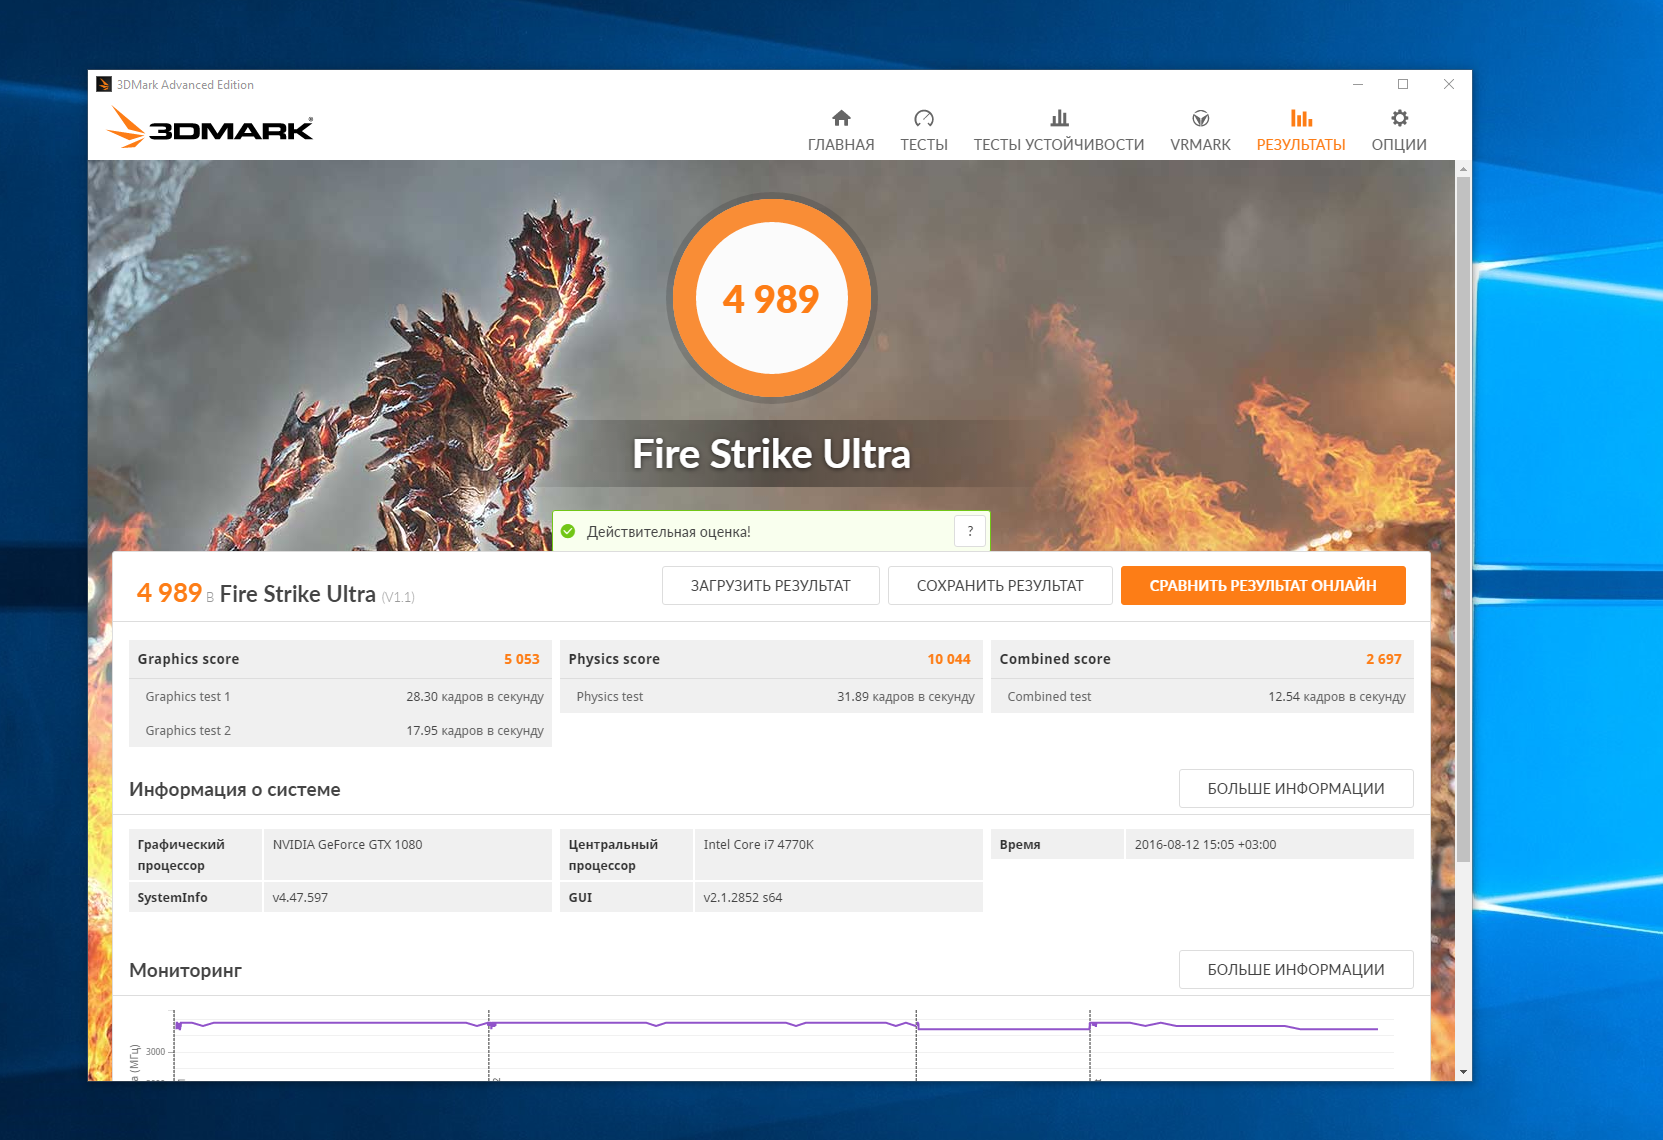1663x1140 pixels.
Task: Click the Physics test row
Action: (x=771, y=696)
